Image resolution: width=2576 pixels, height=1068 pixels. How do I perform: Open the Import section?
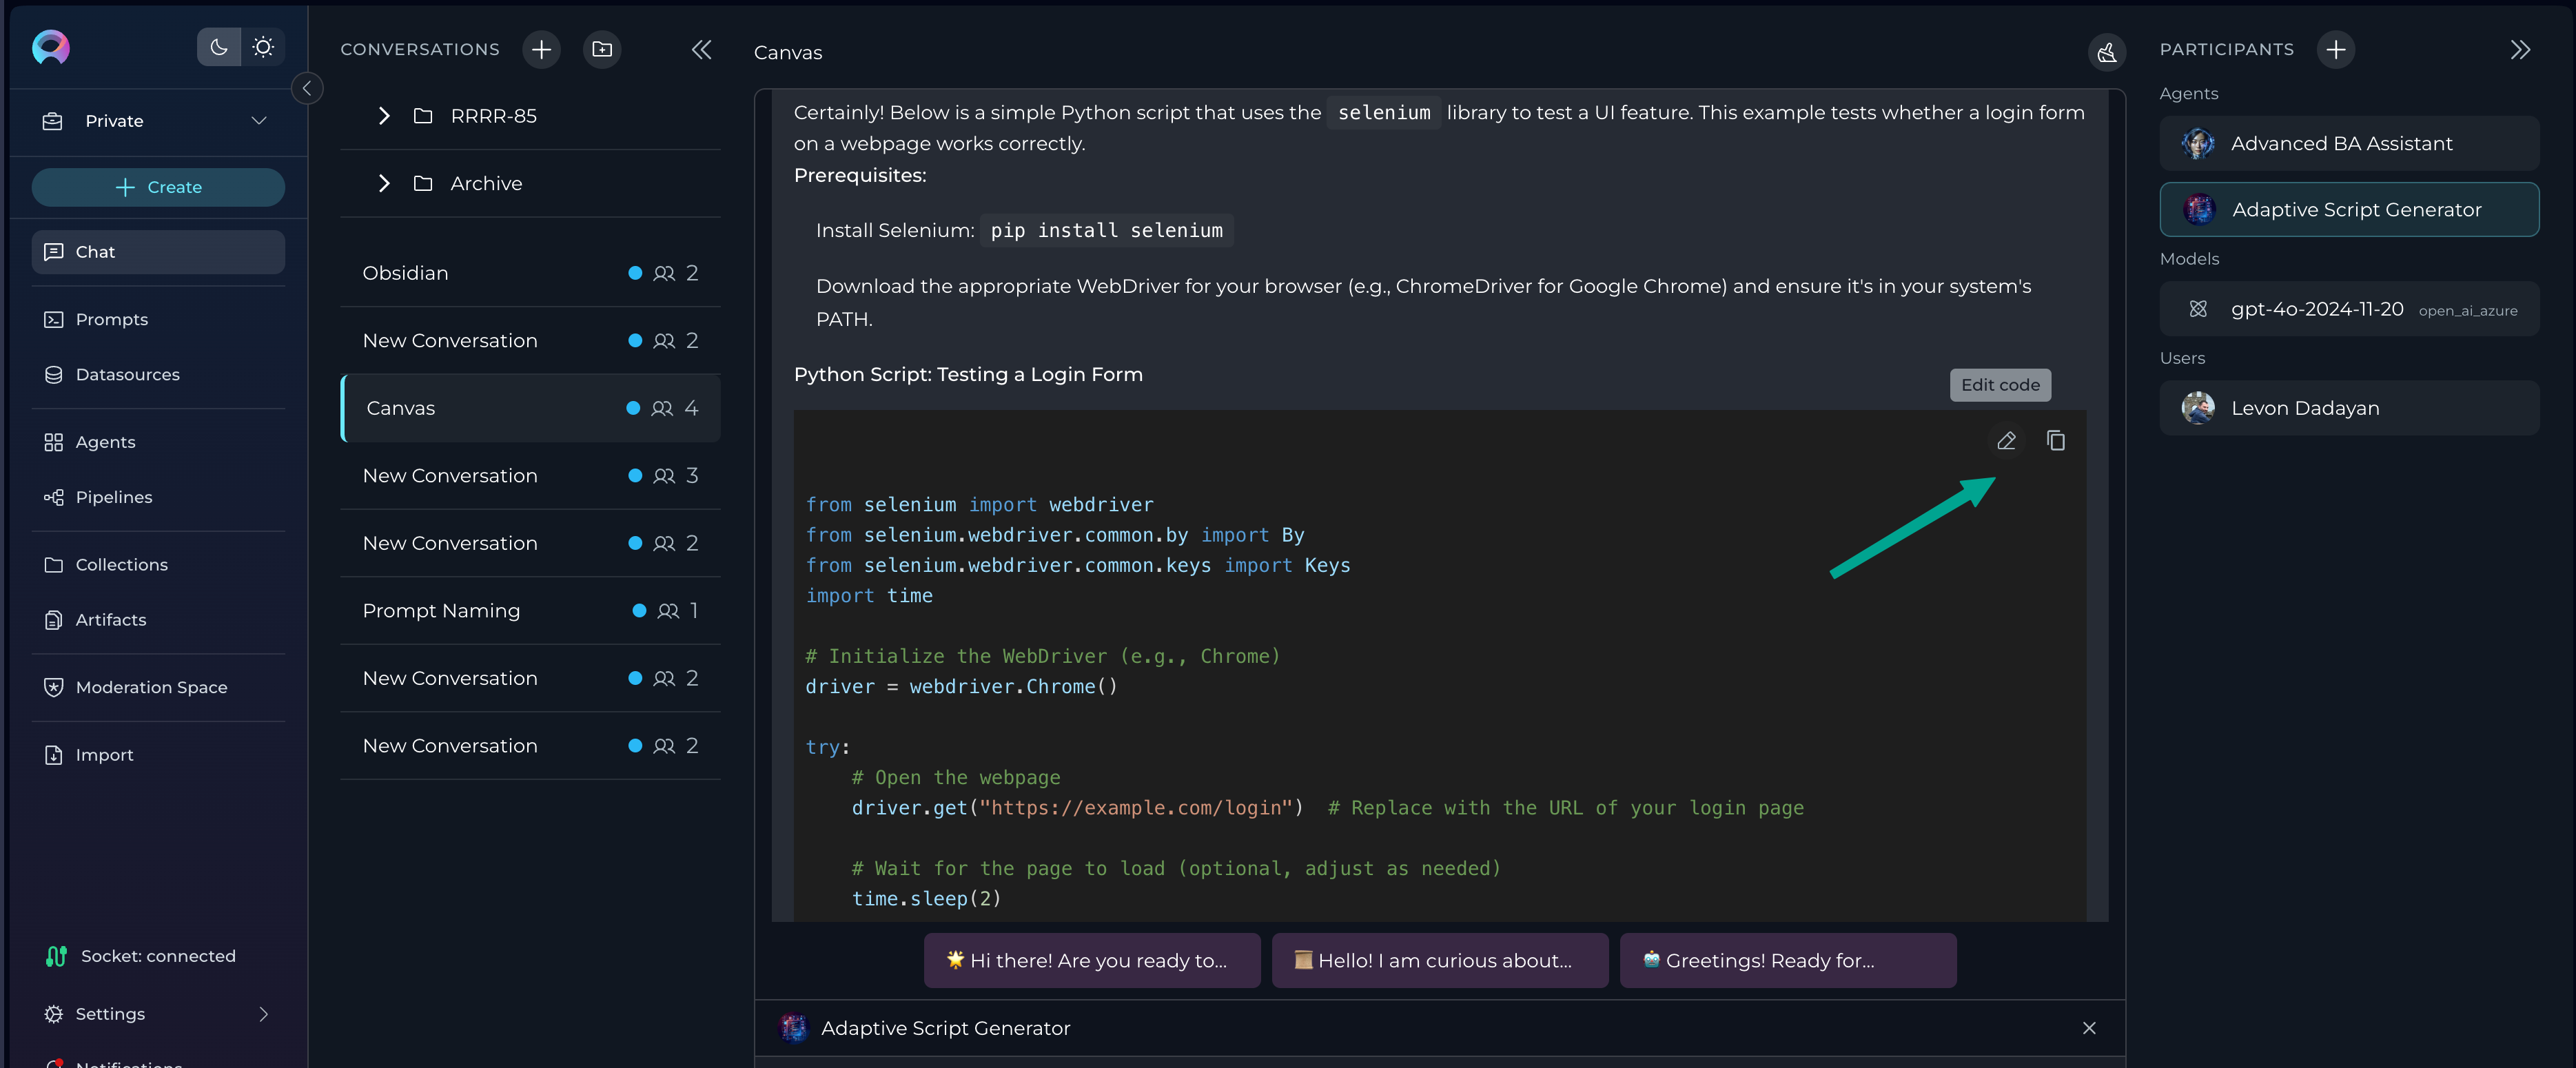[x=158, y=755]
